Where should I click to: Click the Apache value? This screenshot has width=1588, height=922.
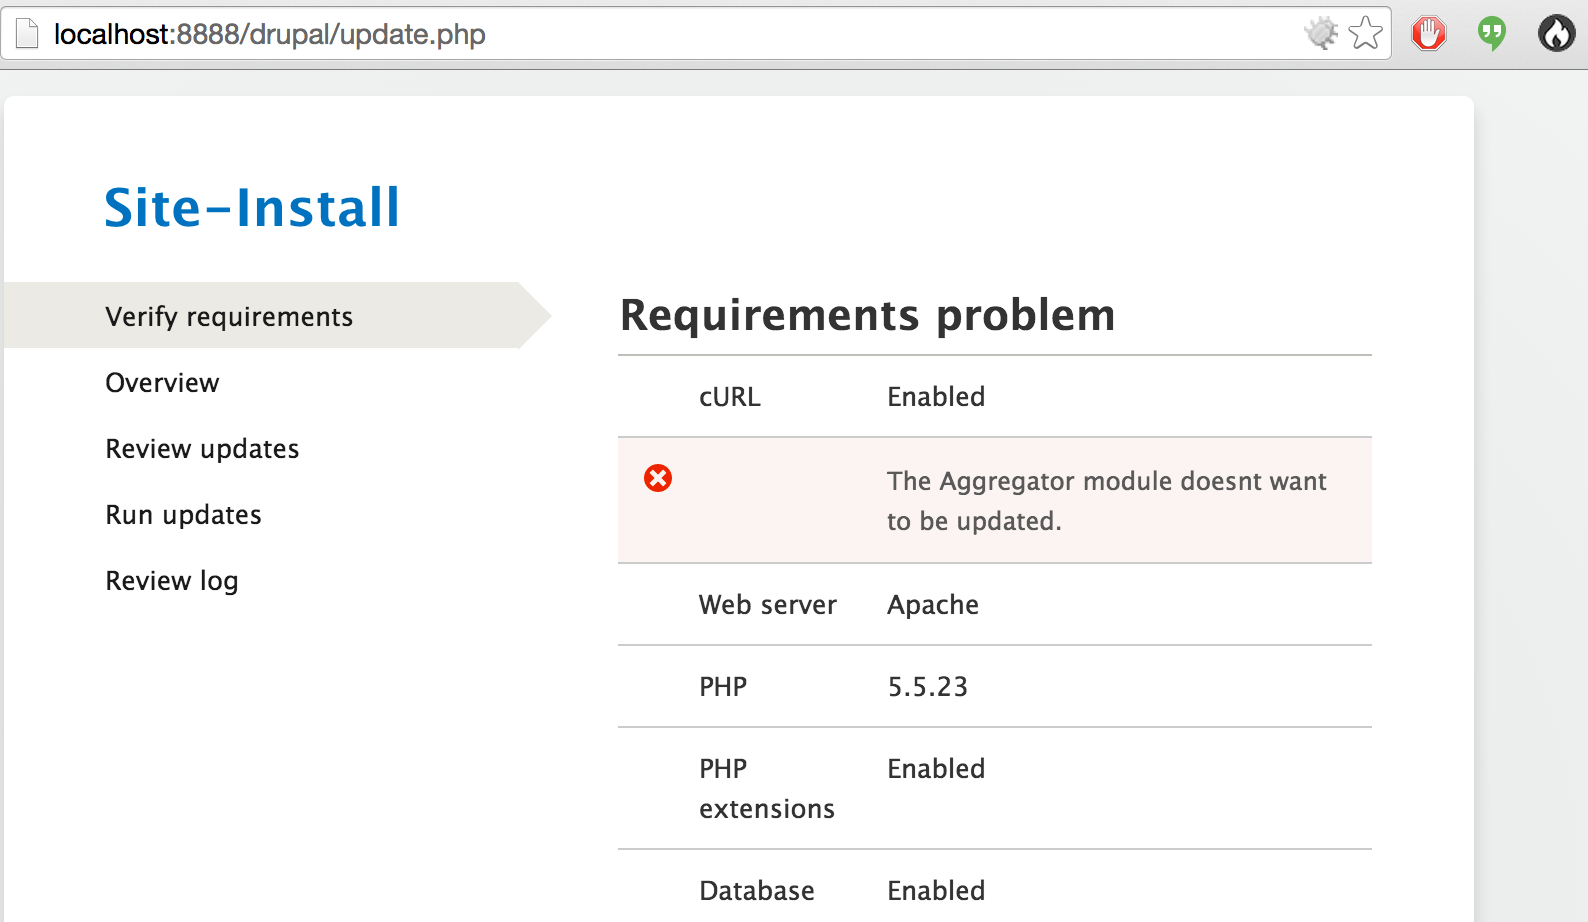point(933,605)
